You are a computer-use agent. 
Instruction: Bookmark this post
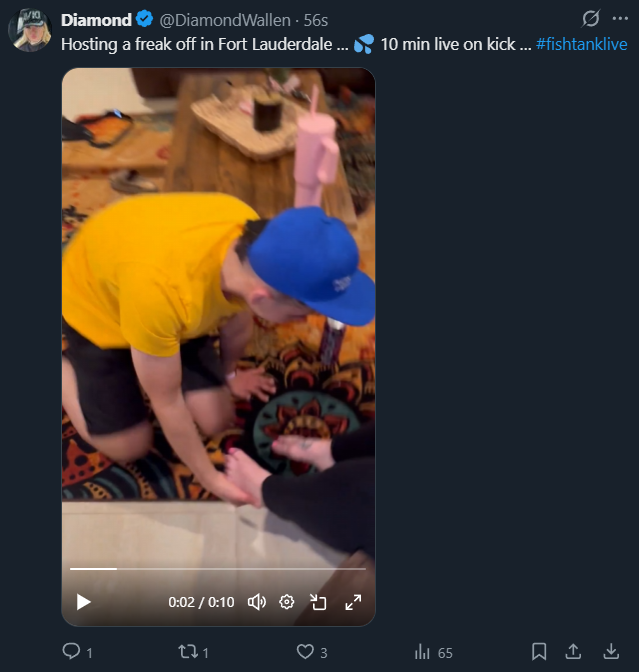tap(539, 652)
